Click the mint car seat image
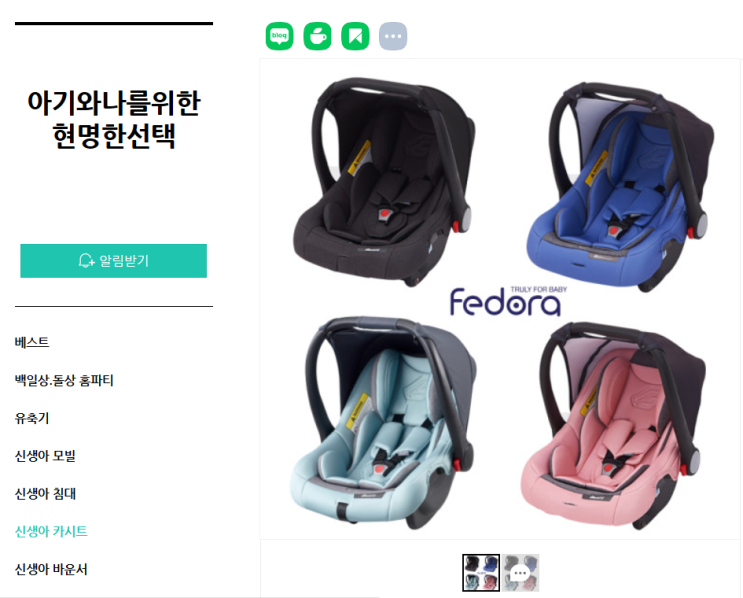The width and height of the screenshot is (743, 598). point(382,423)
